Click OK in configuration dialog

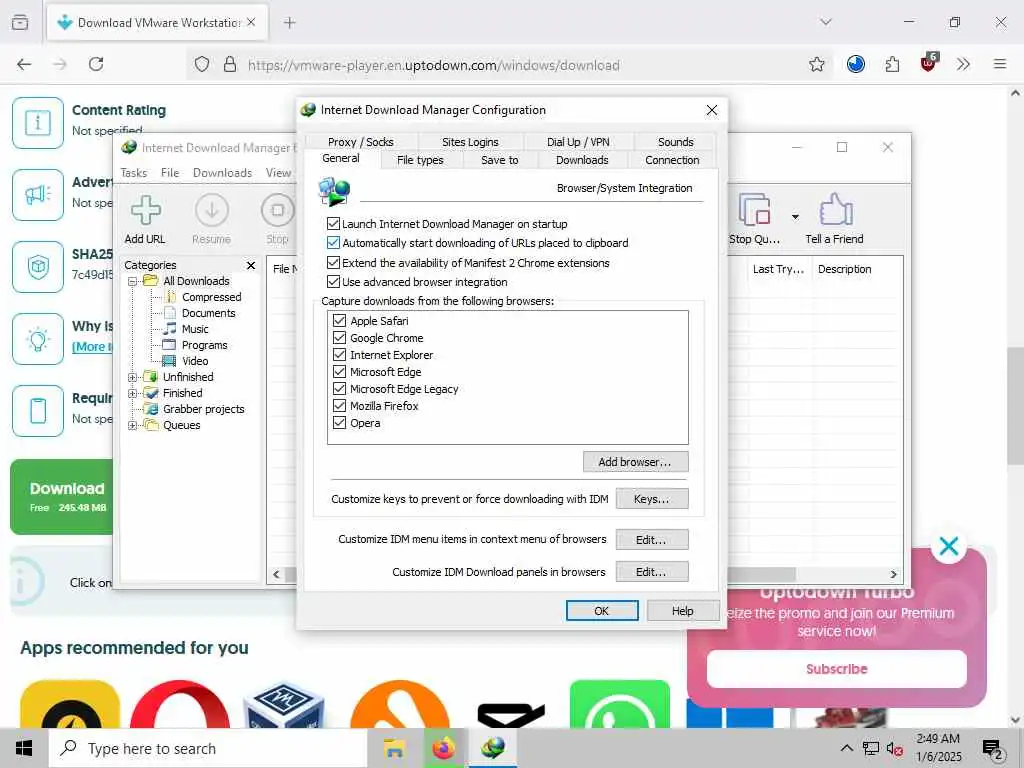click(x=602, y=611)
